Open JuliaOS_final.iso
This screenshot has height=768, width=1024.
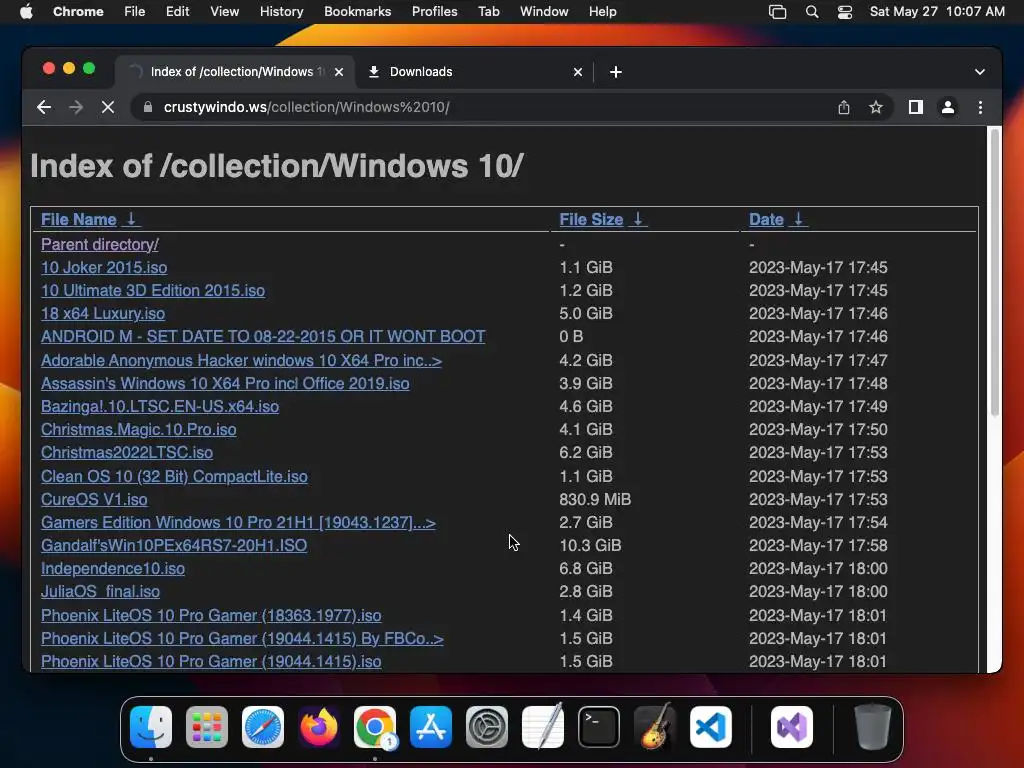click(100, 591)
